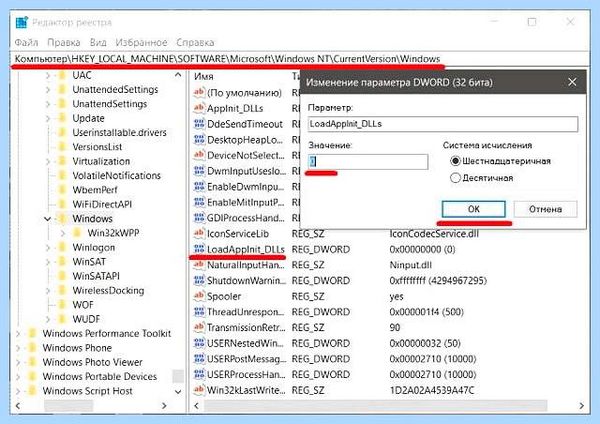Click the value 0xffffffff (4294967295)
The image size is (600, 424).
click(x=438, y=280)
